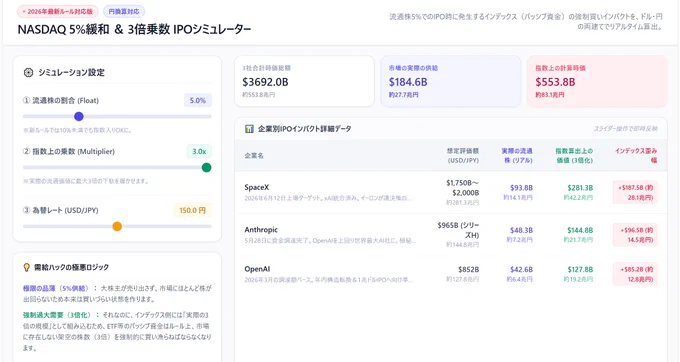Click the 150.0 円 exchange rate value
The image size is (680, 362).
(193, 210)
